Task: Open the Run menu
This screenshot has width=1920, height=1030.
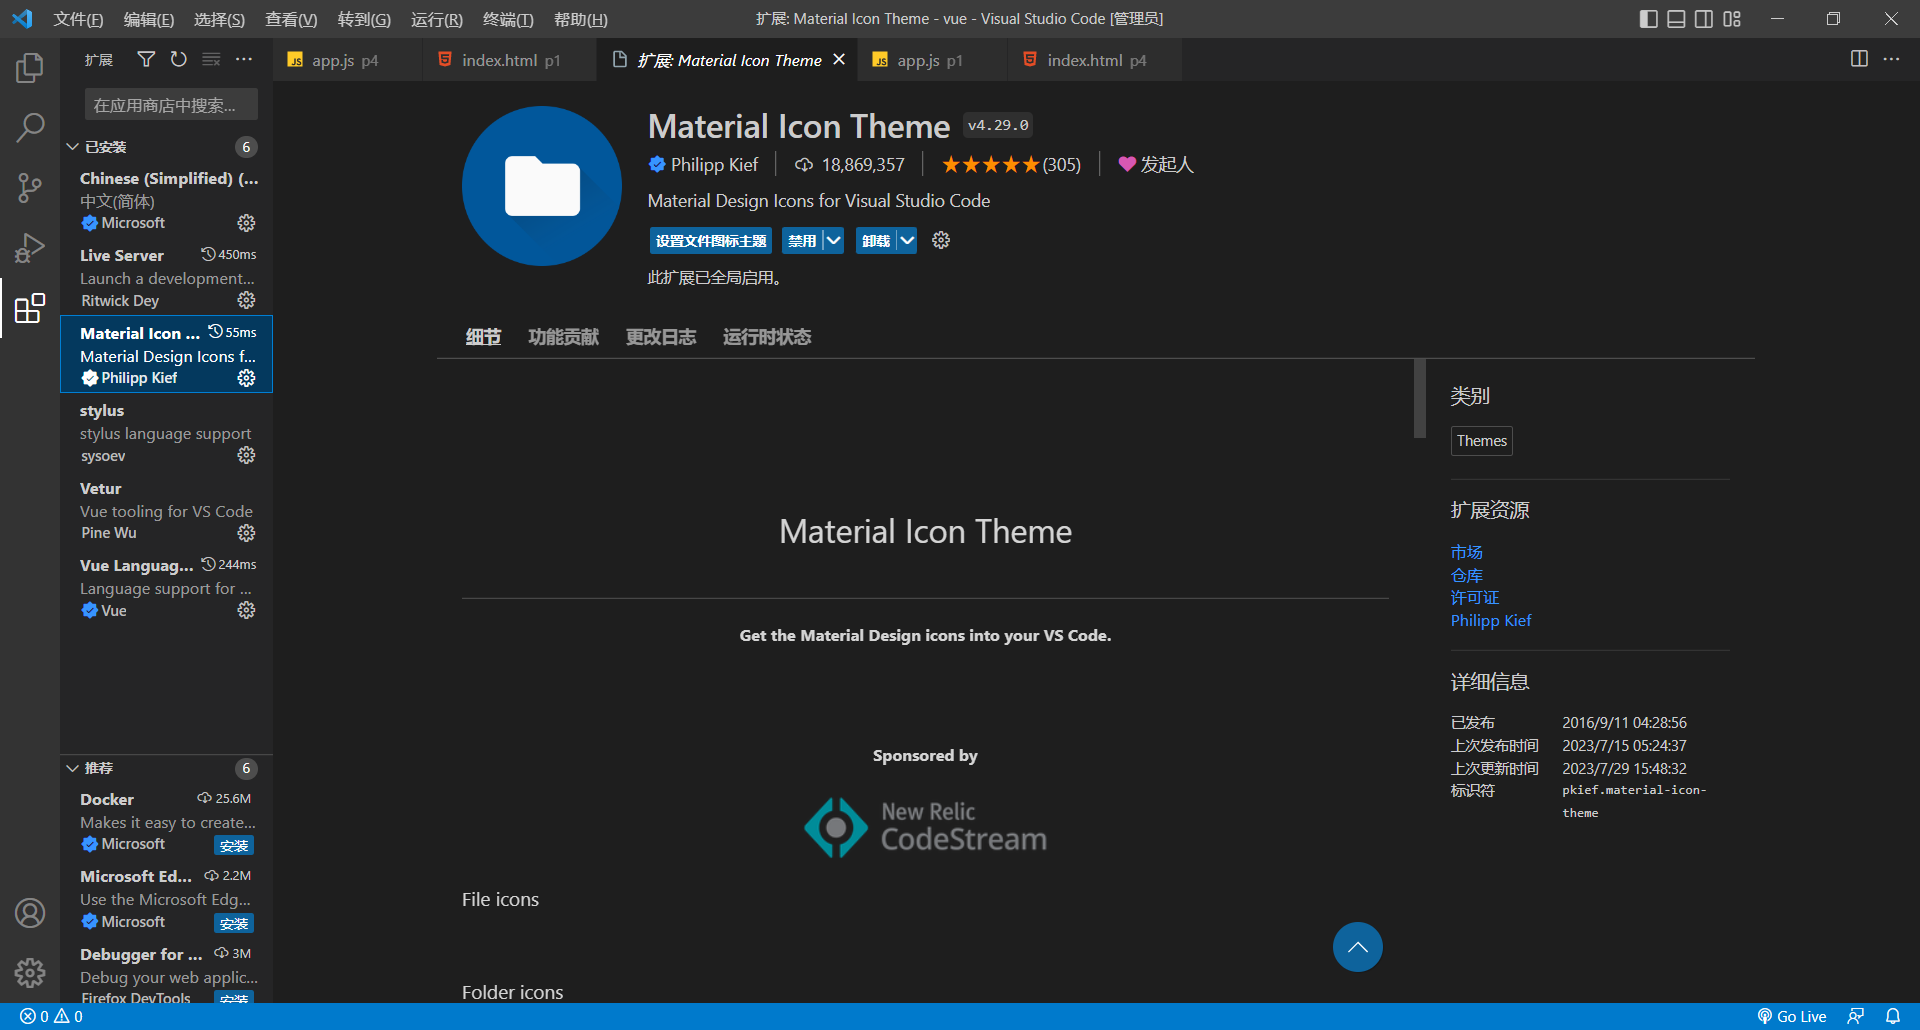Action: pyautogui.click(x=437, y=19)
